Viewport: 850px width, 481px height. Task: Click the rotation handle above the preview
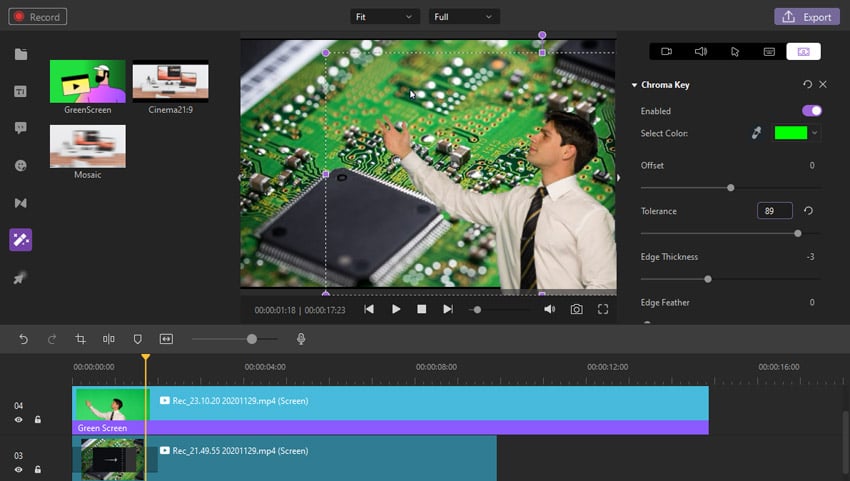point(542,35)
